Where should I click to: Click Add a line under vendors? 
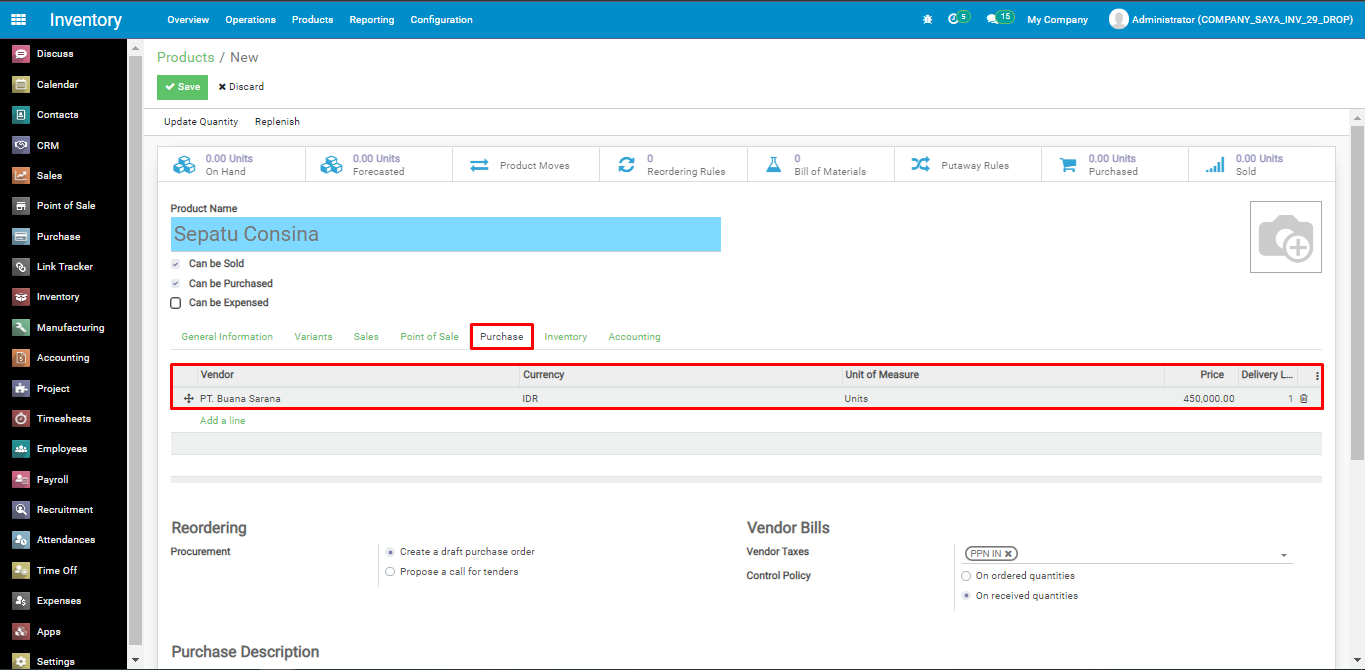click(x=222, y=421)
